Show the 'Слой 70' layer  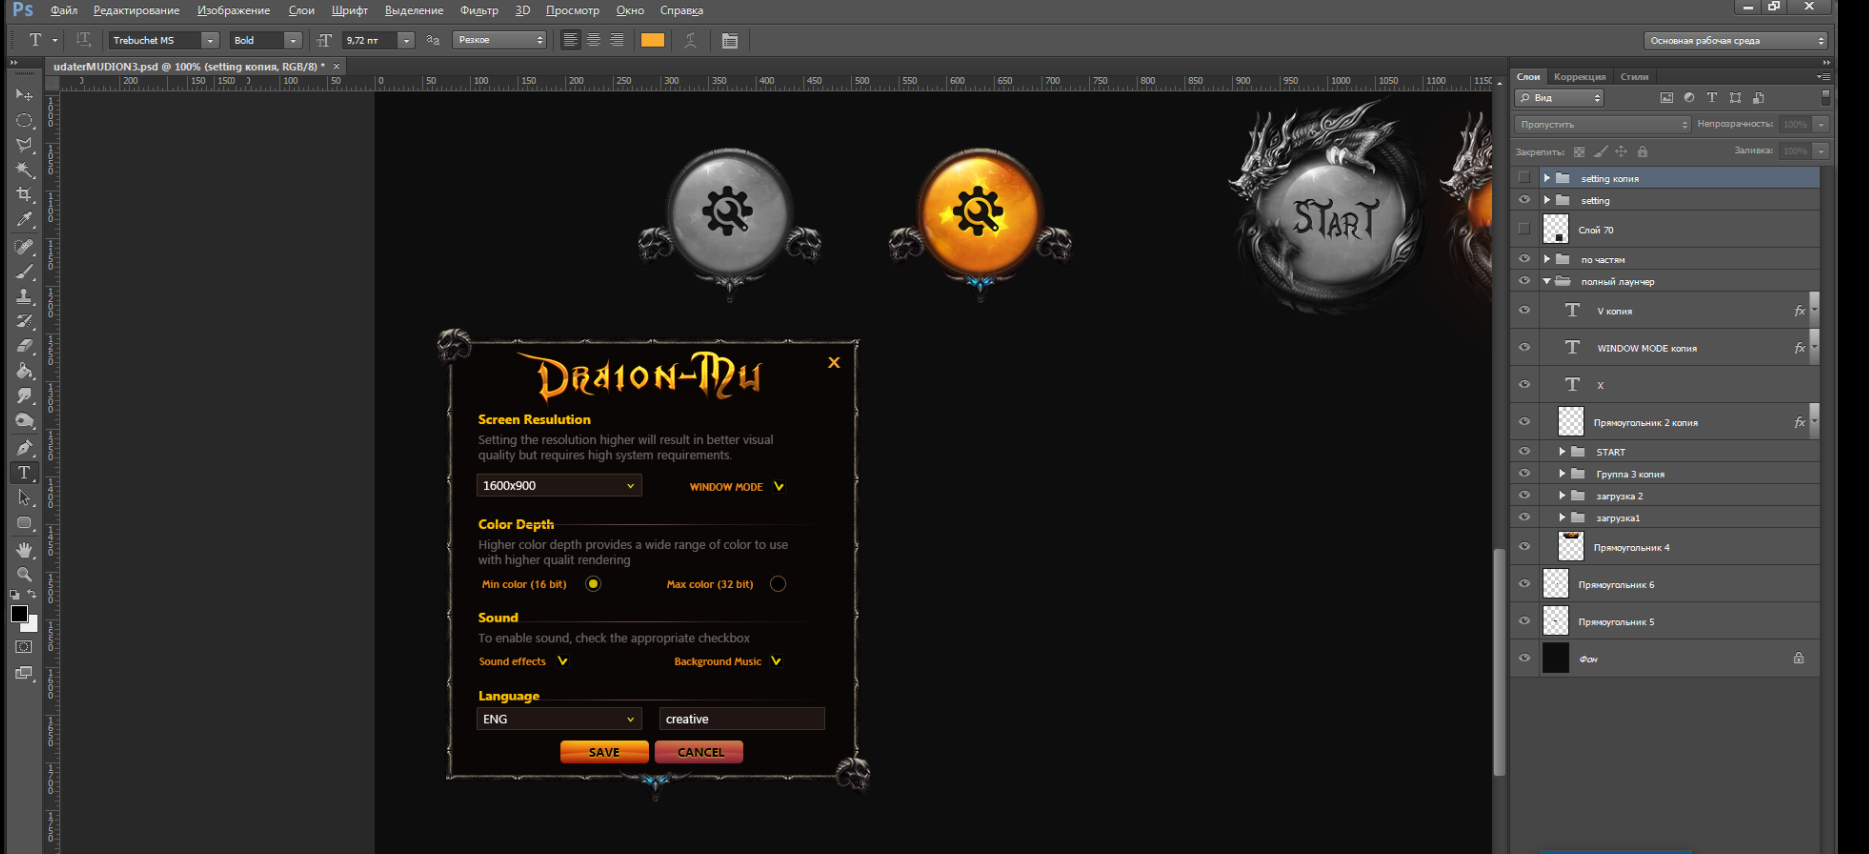pos(1524,229)
